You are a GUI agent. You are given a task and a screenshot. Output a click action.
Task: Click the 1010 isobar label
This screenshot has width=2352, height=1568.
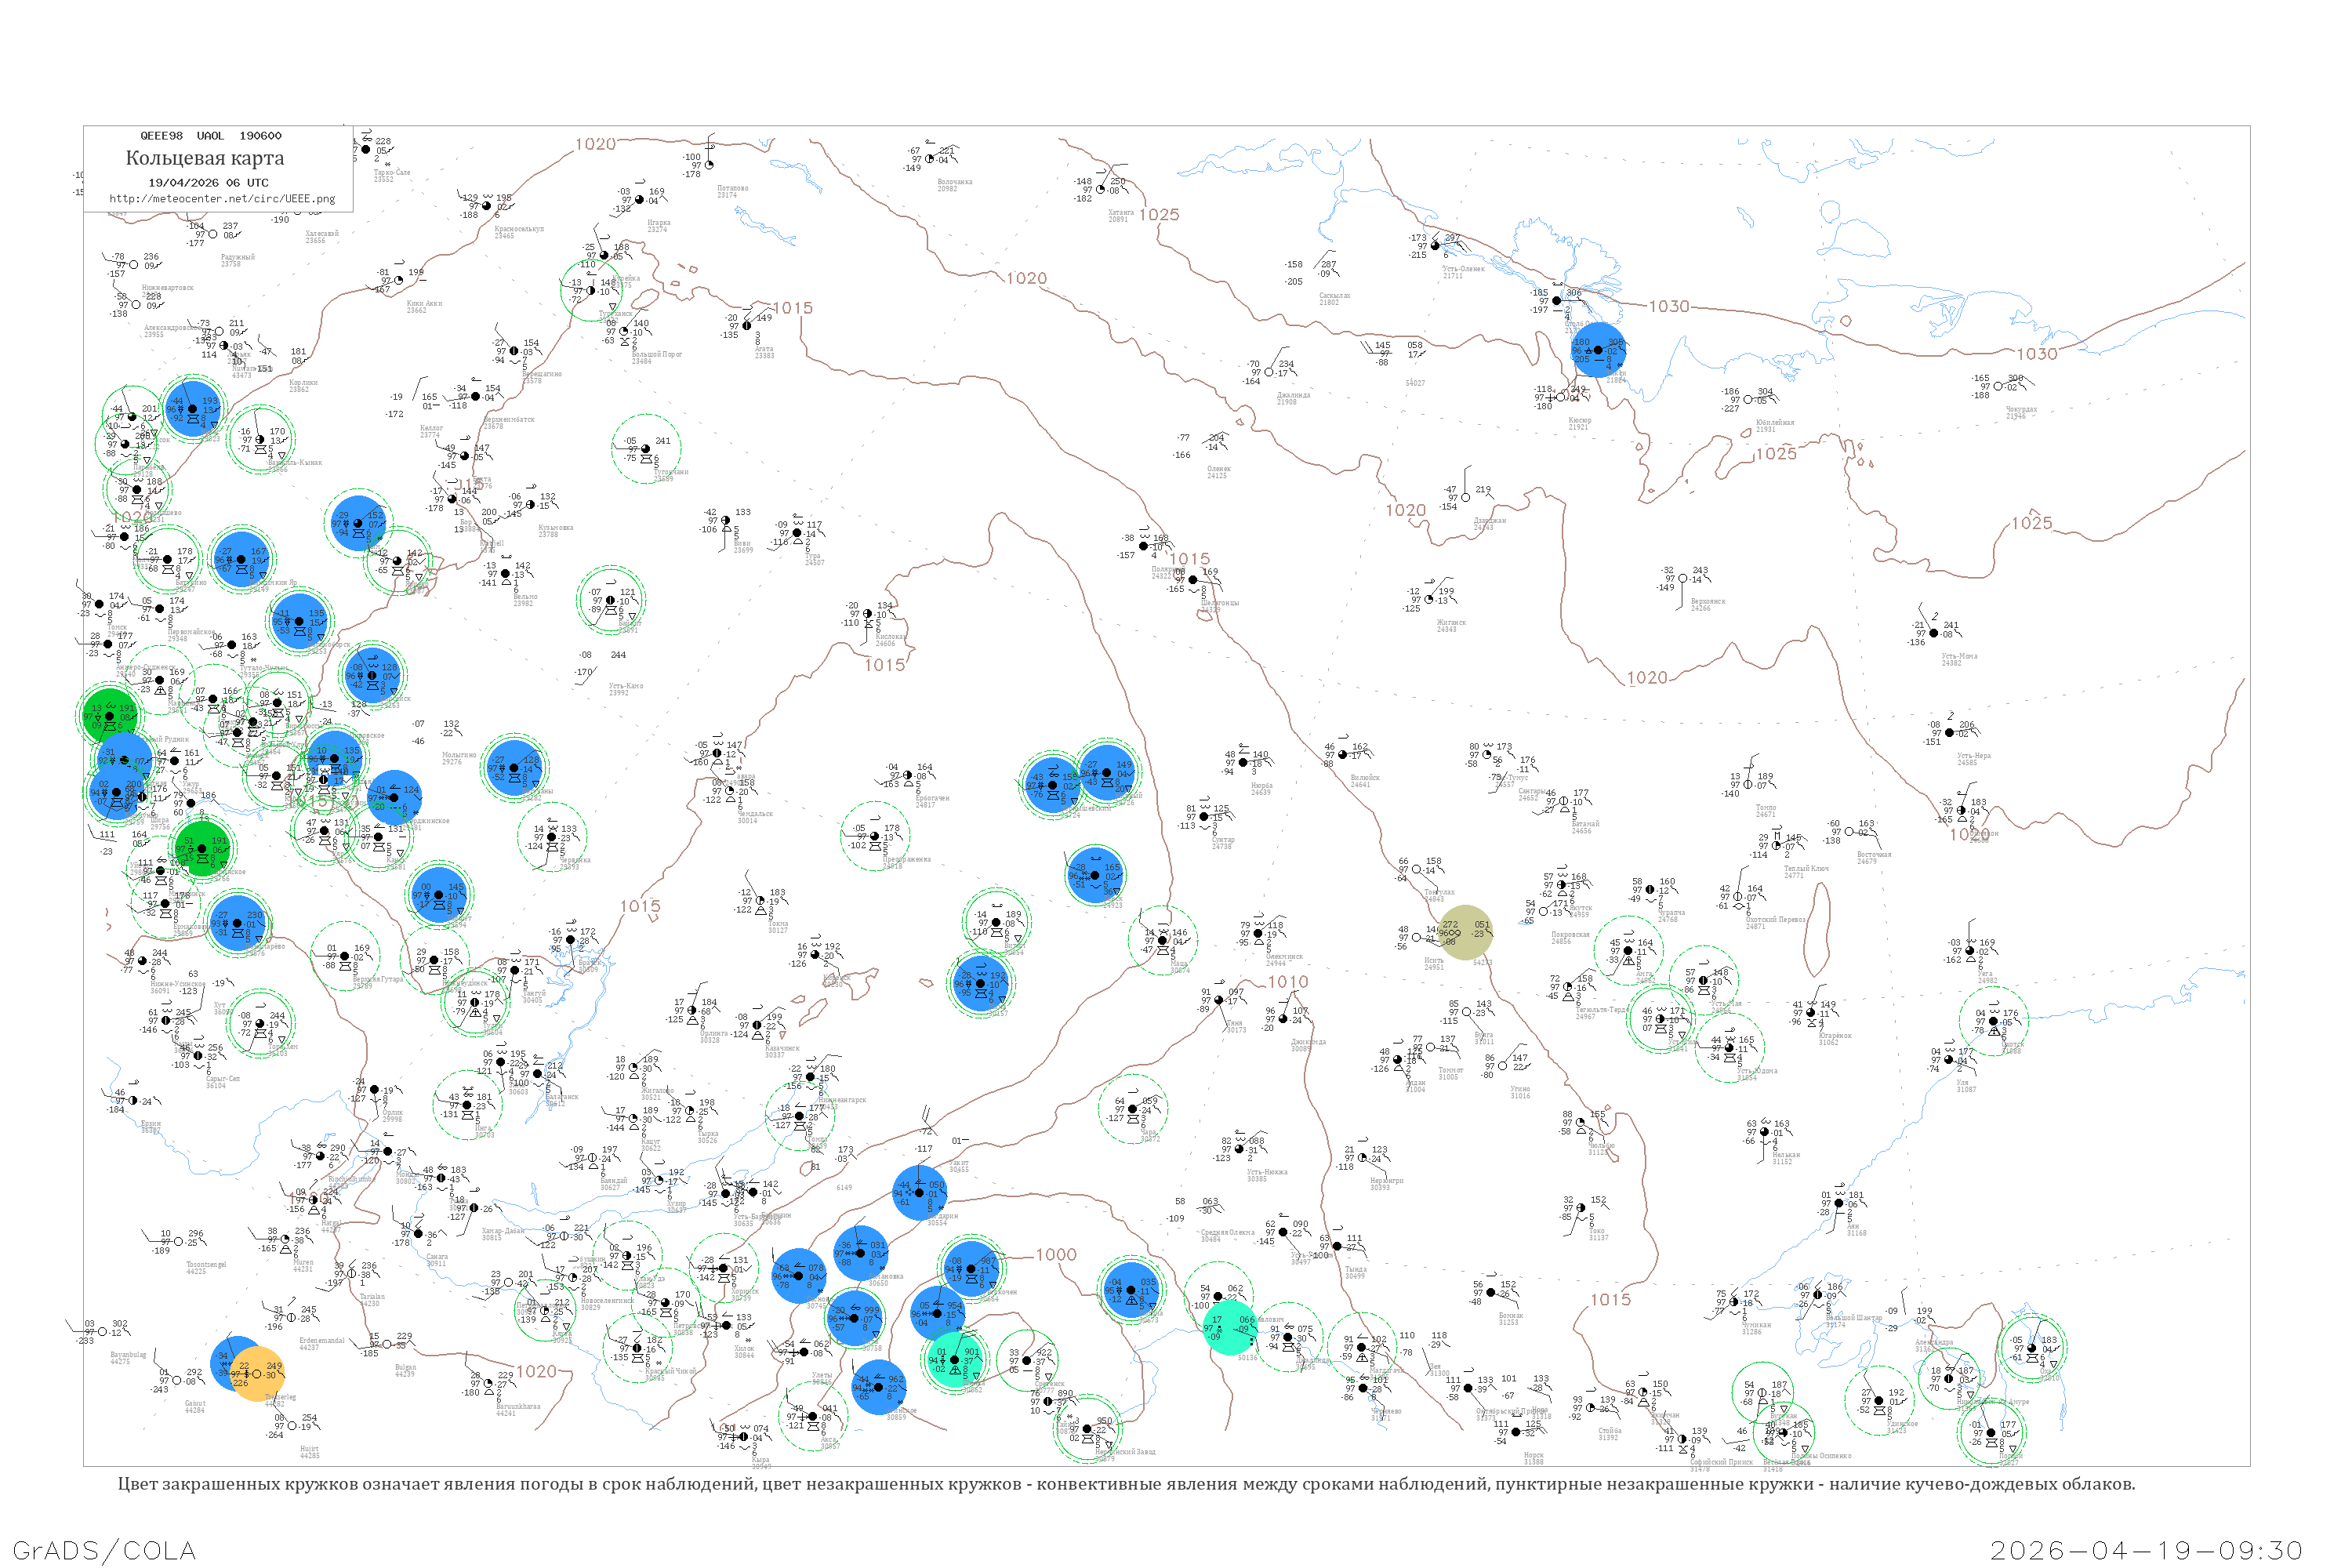(x=1287, y=981)
